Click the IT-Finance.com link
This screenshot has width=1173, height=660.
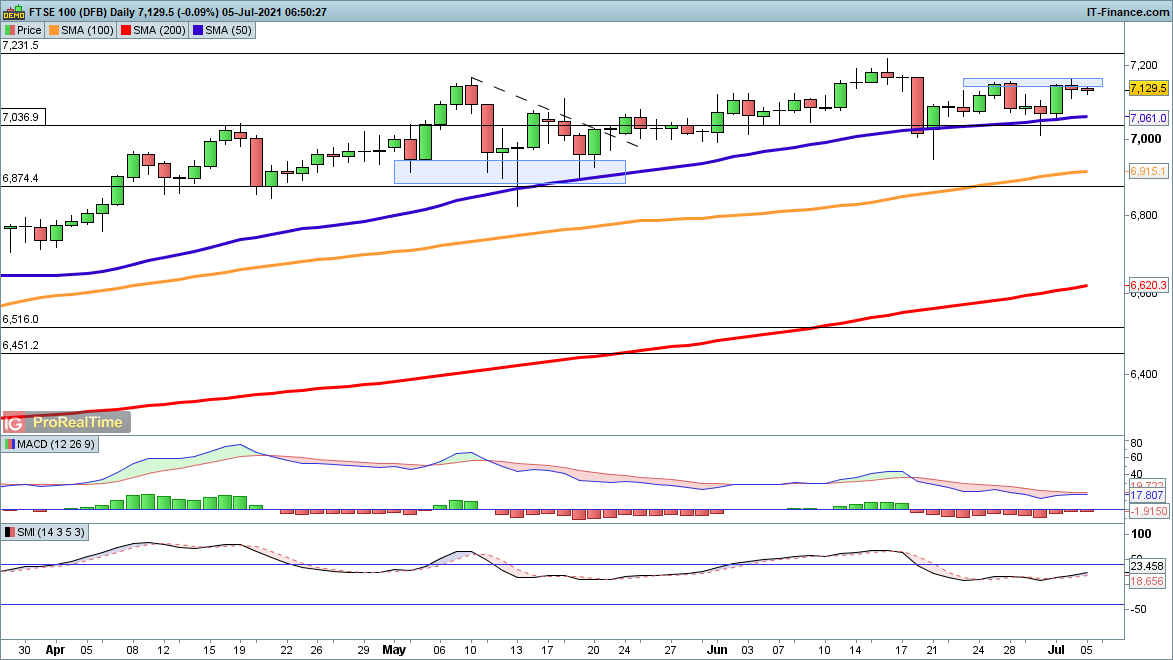1127,11
